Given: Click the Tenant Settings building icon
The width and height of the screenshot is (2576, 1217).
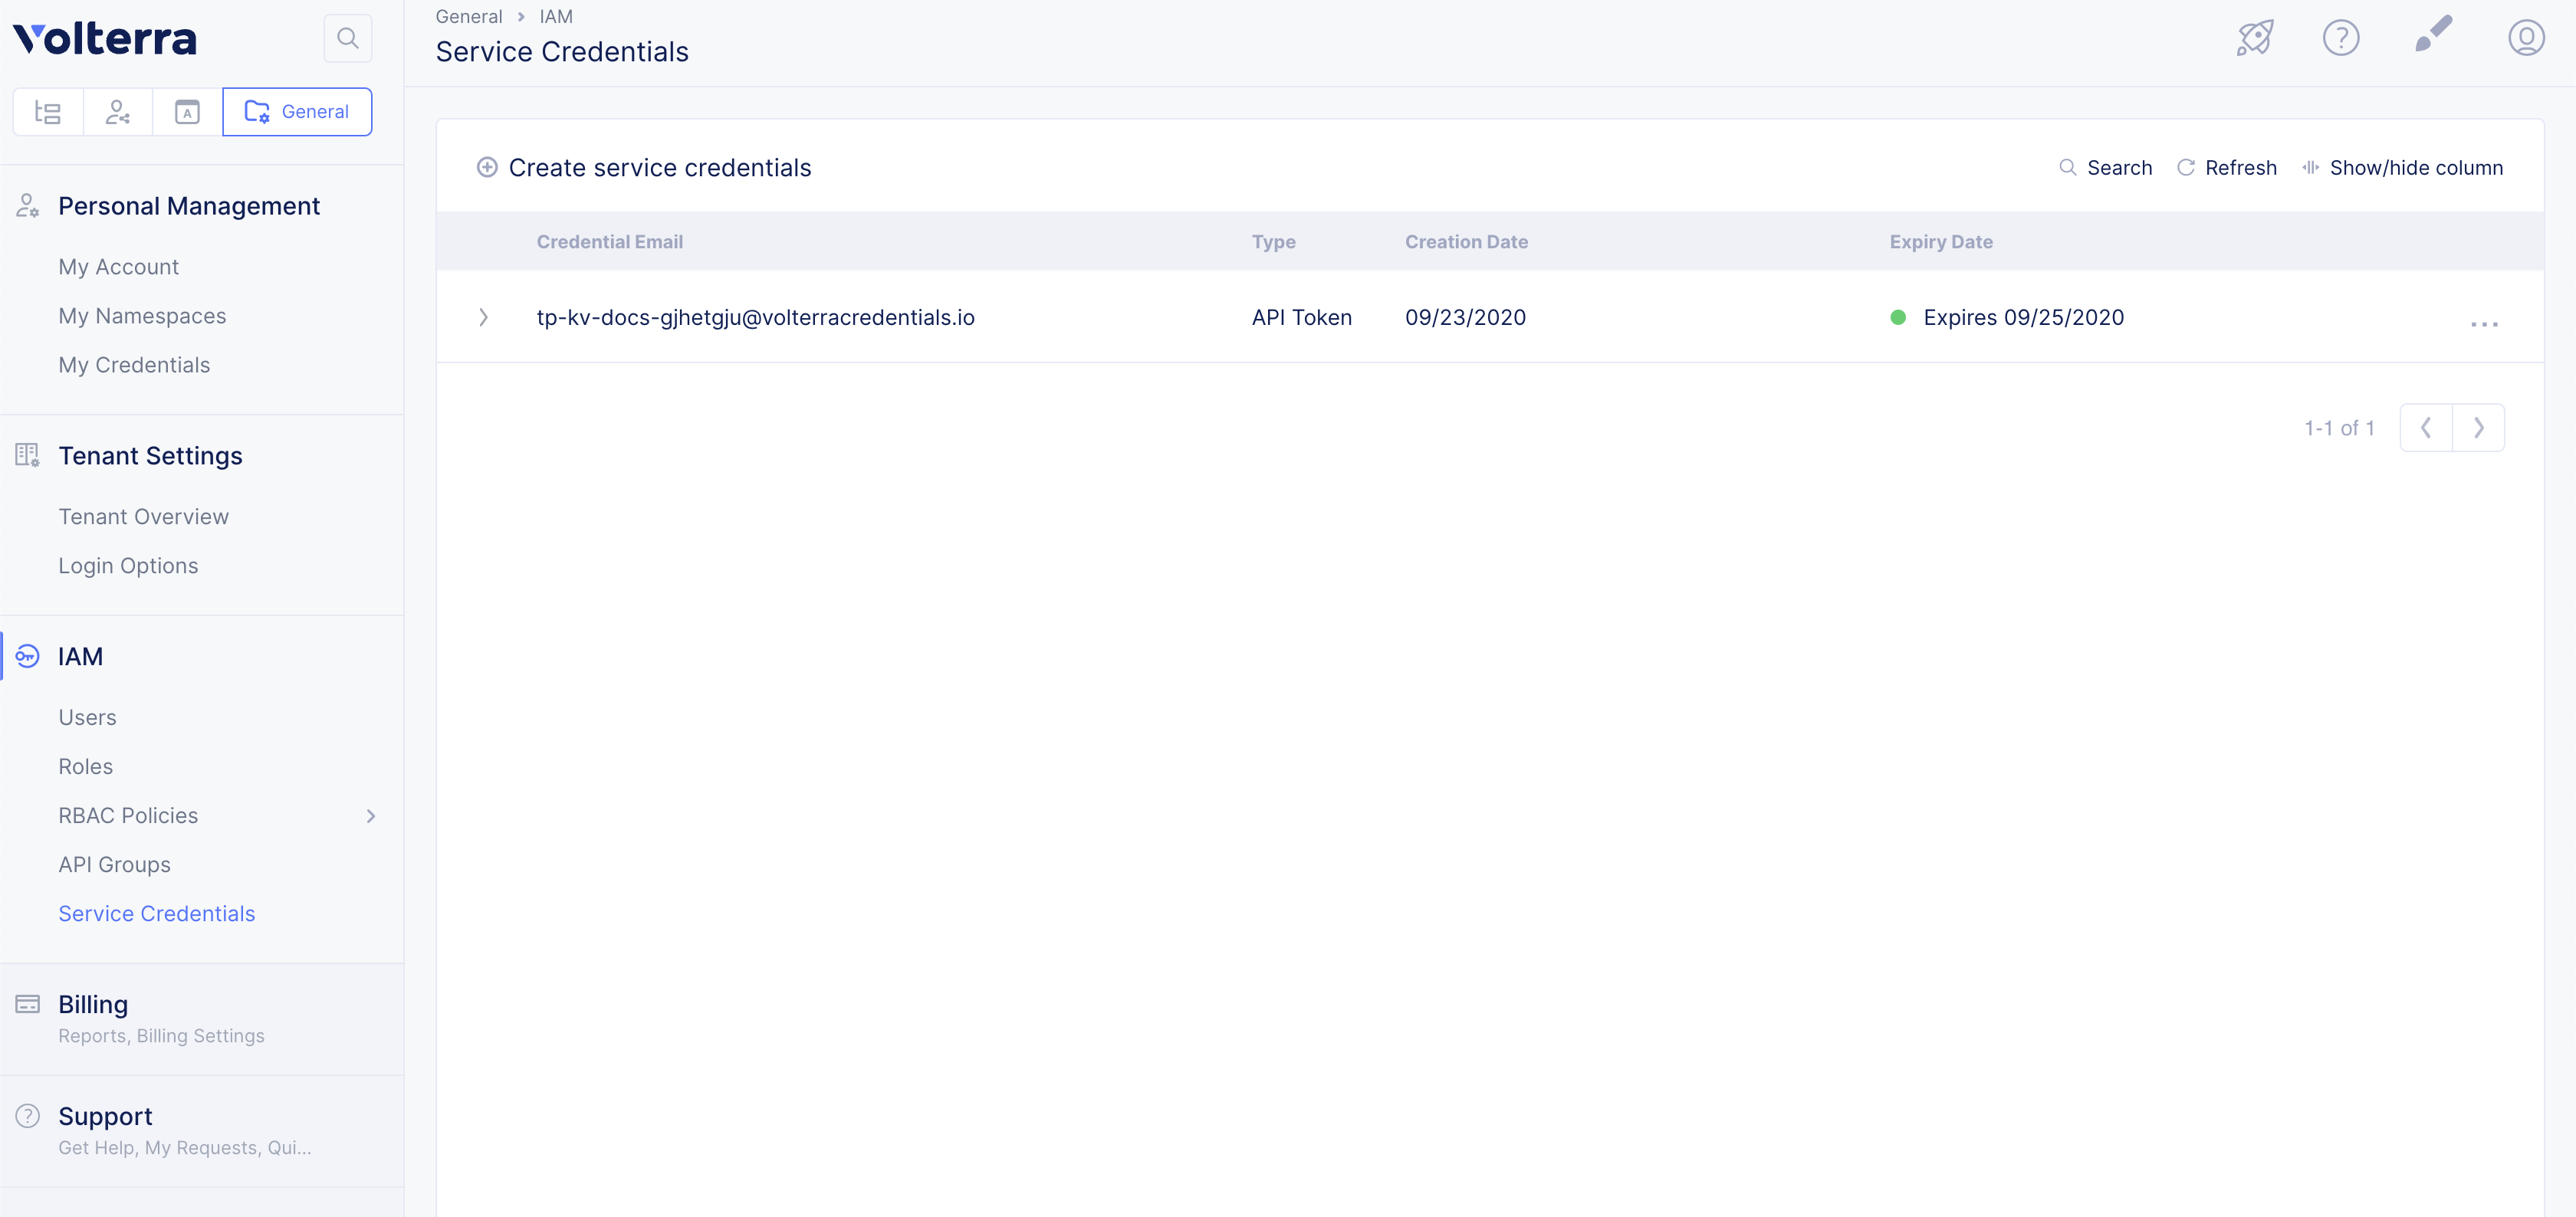Looking at the screenshot, I should (x=27, y=456).
